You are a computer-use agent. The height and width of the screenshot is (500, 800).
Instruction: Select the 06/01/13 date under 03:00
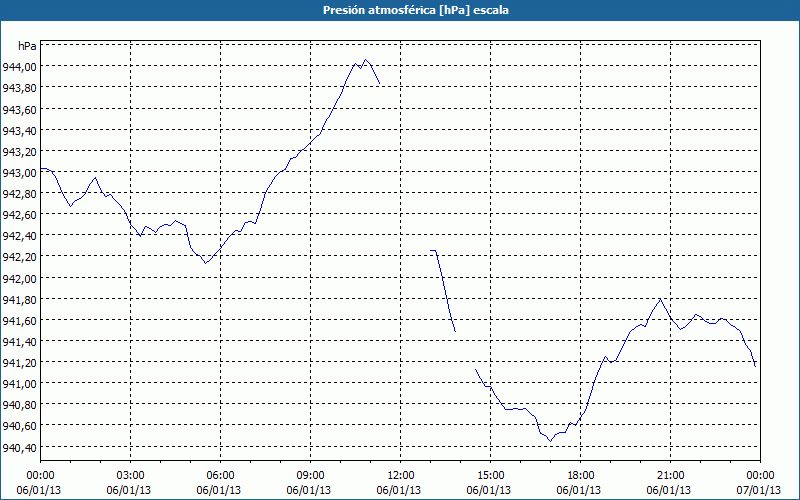(x=129, y=490)
